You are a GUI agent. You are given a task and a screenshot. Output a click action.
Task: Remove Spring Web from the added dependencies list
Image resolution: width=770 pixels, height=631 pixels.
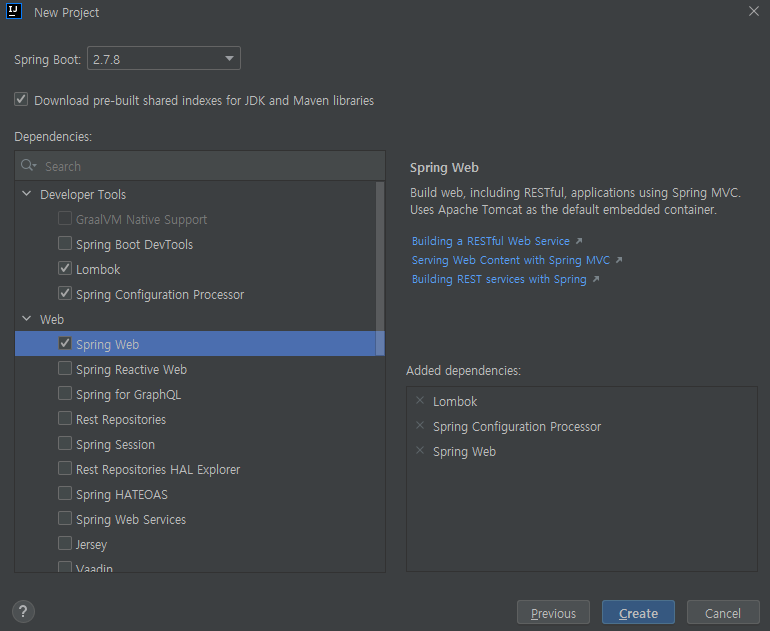tap(420, 451)
